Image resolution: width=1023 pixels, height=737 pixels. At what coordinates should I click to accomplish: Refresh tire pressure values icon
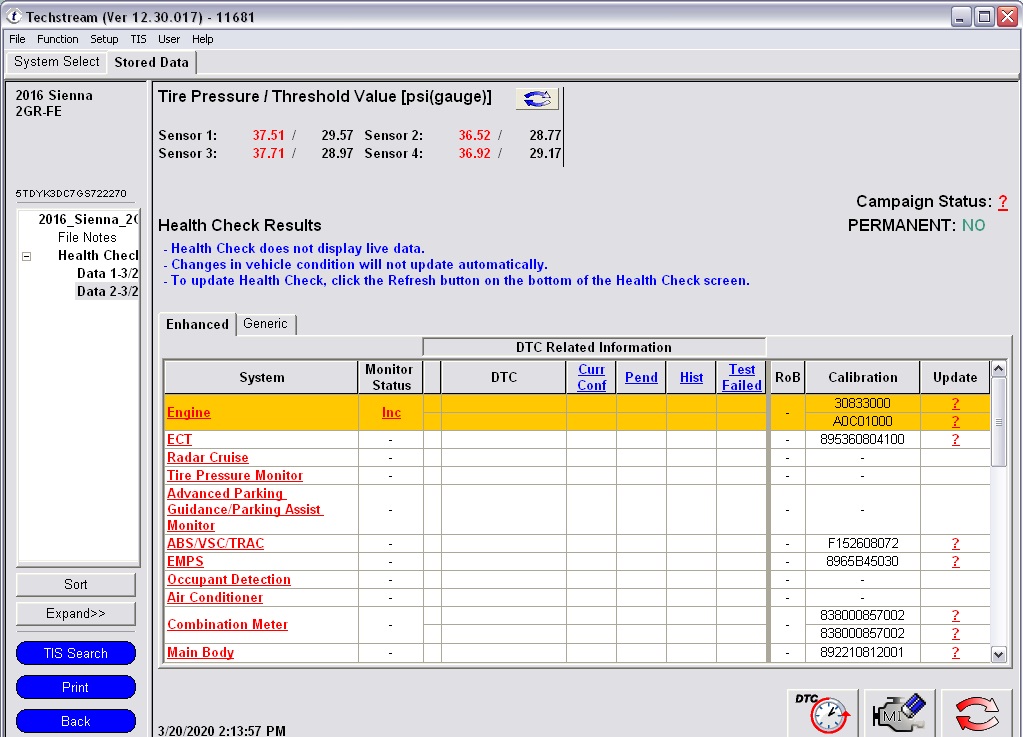point(537,98)
